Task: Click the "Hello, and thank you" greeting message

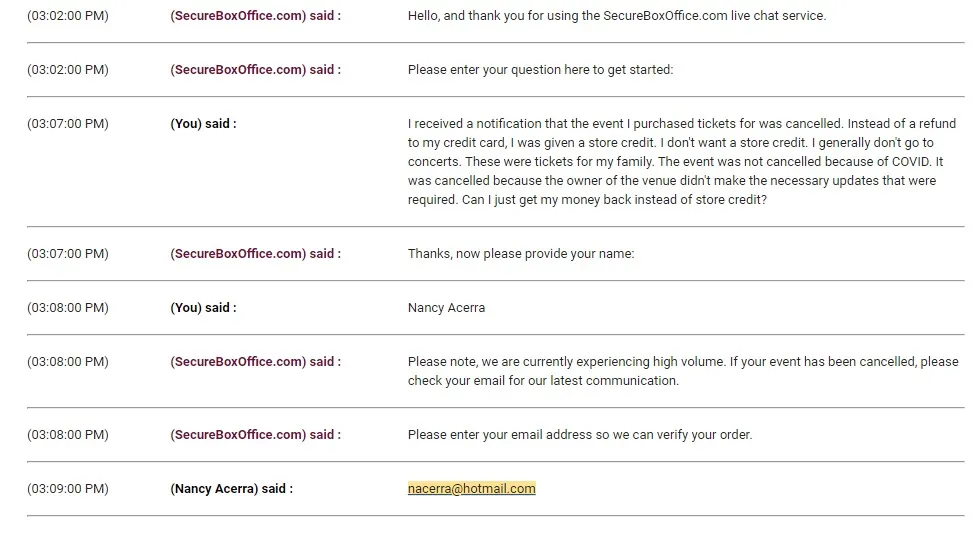Action: (x=617, y=16)
